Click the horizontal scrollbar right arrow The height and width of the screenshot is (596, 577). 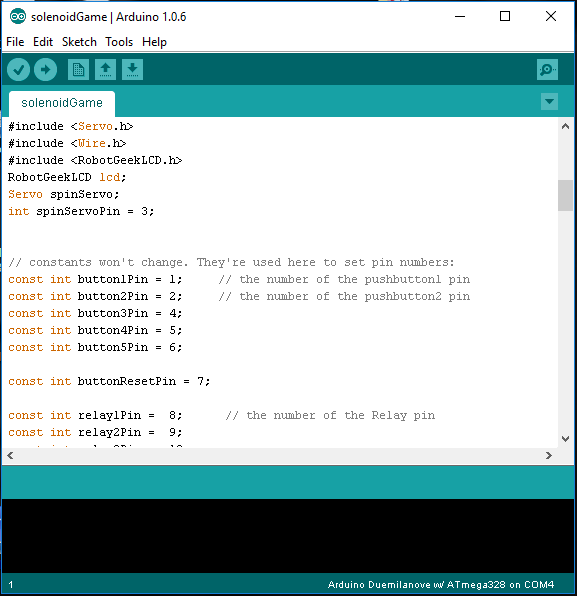click(x=548, y=455)
